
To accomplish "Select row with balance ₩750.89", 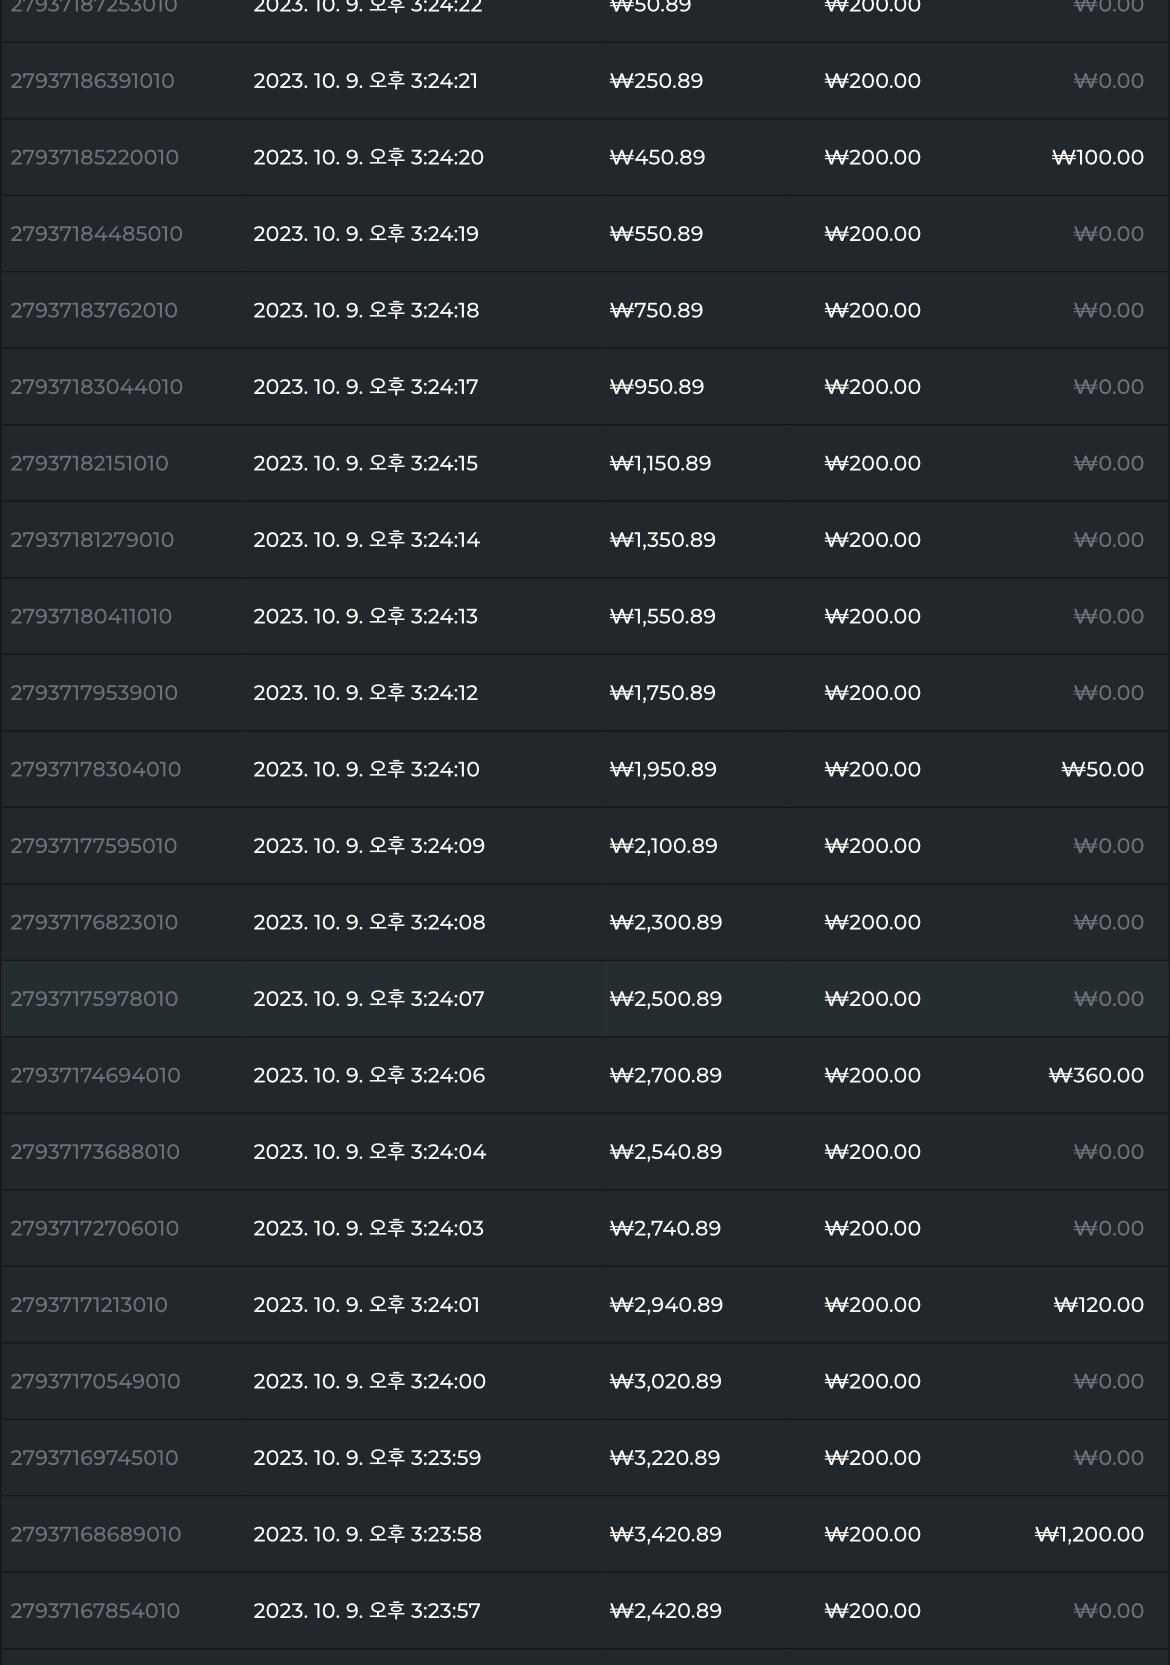I will coord(585,311).
